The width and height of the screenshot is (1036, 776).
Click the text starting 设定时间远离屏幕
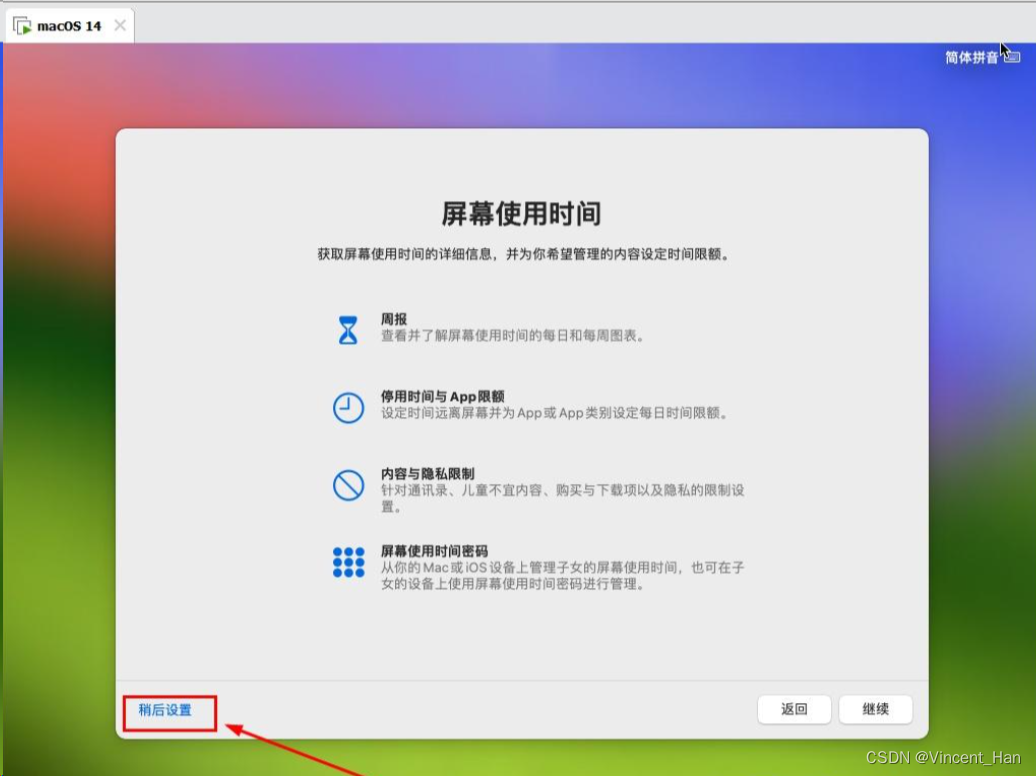coord(554,413)
